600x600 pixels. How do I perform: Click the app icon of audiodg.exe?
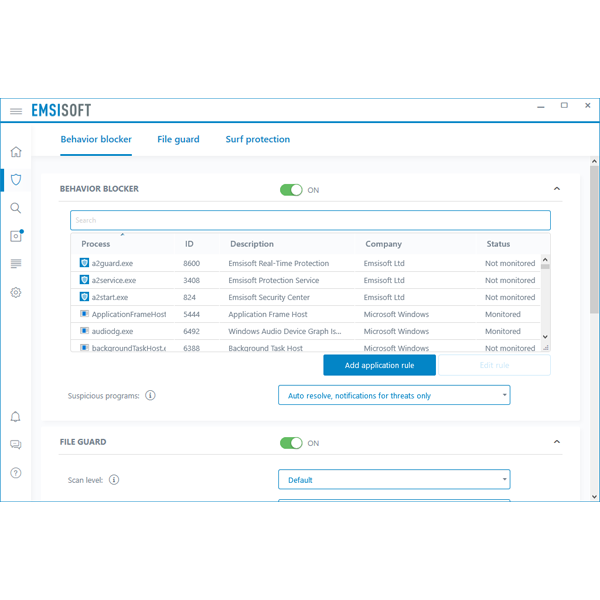84,331
